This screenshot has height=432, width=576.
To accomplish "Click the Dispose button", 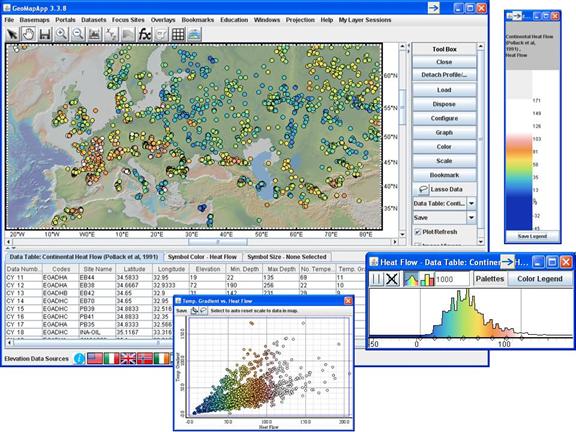I will (444, 104).
